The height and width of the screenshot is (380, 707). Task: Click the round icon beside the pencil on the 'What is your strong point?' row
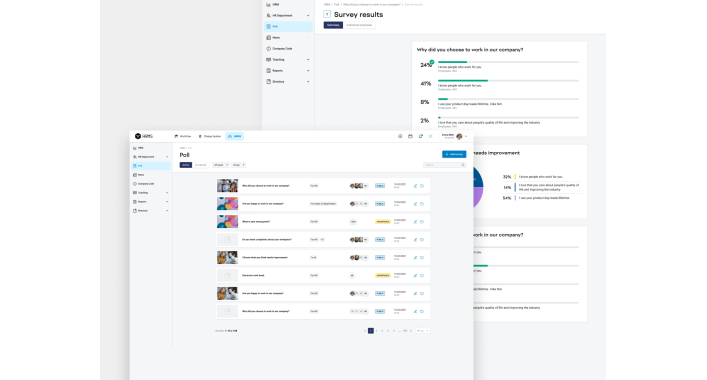coord(422,222)
